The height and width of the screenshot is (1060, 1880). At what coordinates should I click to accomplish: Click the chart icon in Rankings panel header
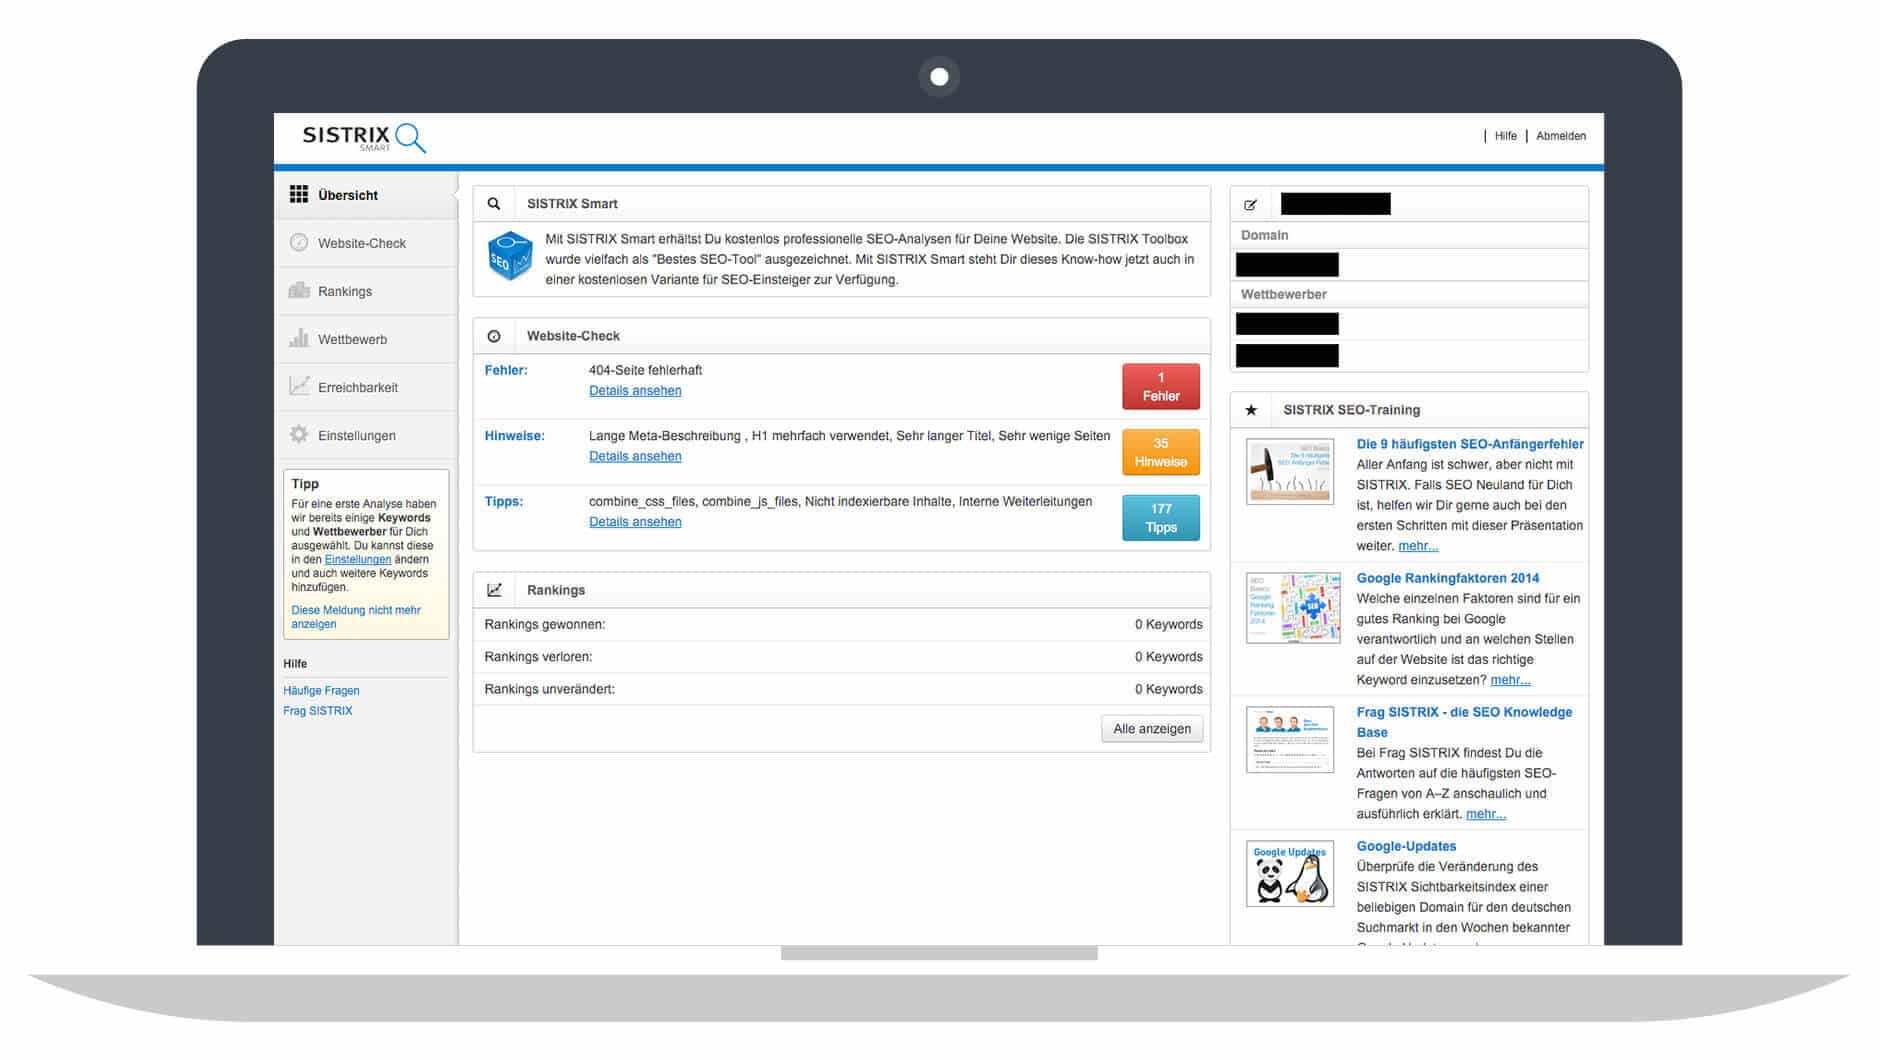click(x=494, y=590)
